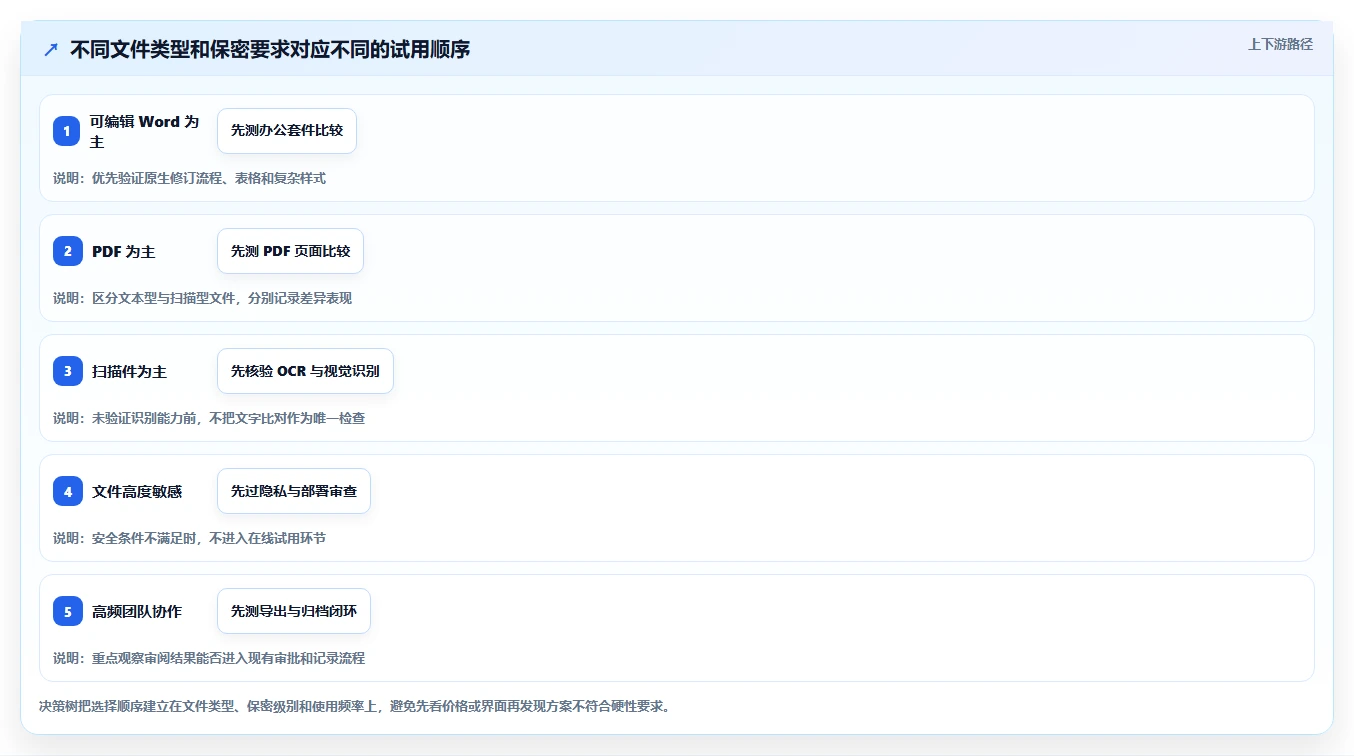1354x756 pixels.
Task: Click the 扫描件为主 label
Action: tap(130, 372)
